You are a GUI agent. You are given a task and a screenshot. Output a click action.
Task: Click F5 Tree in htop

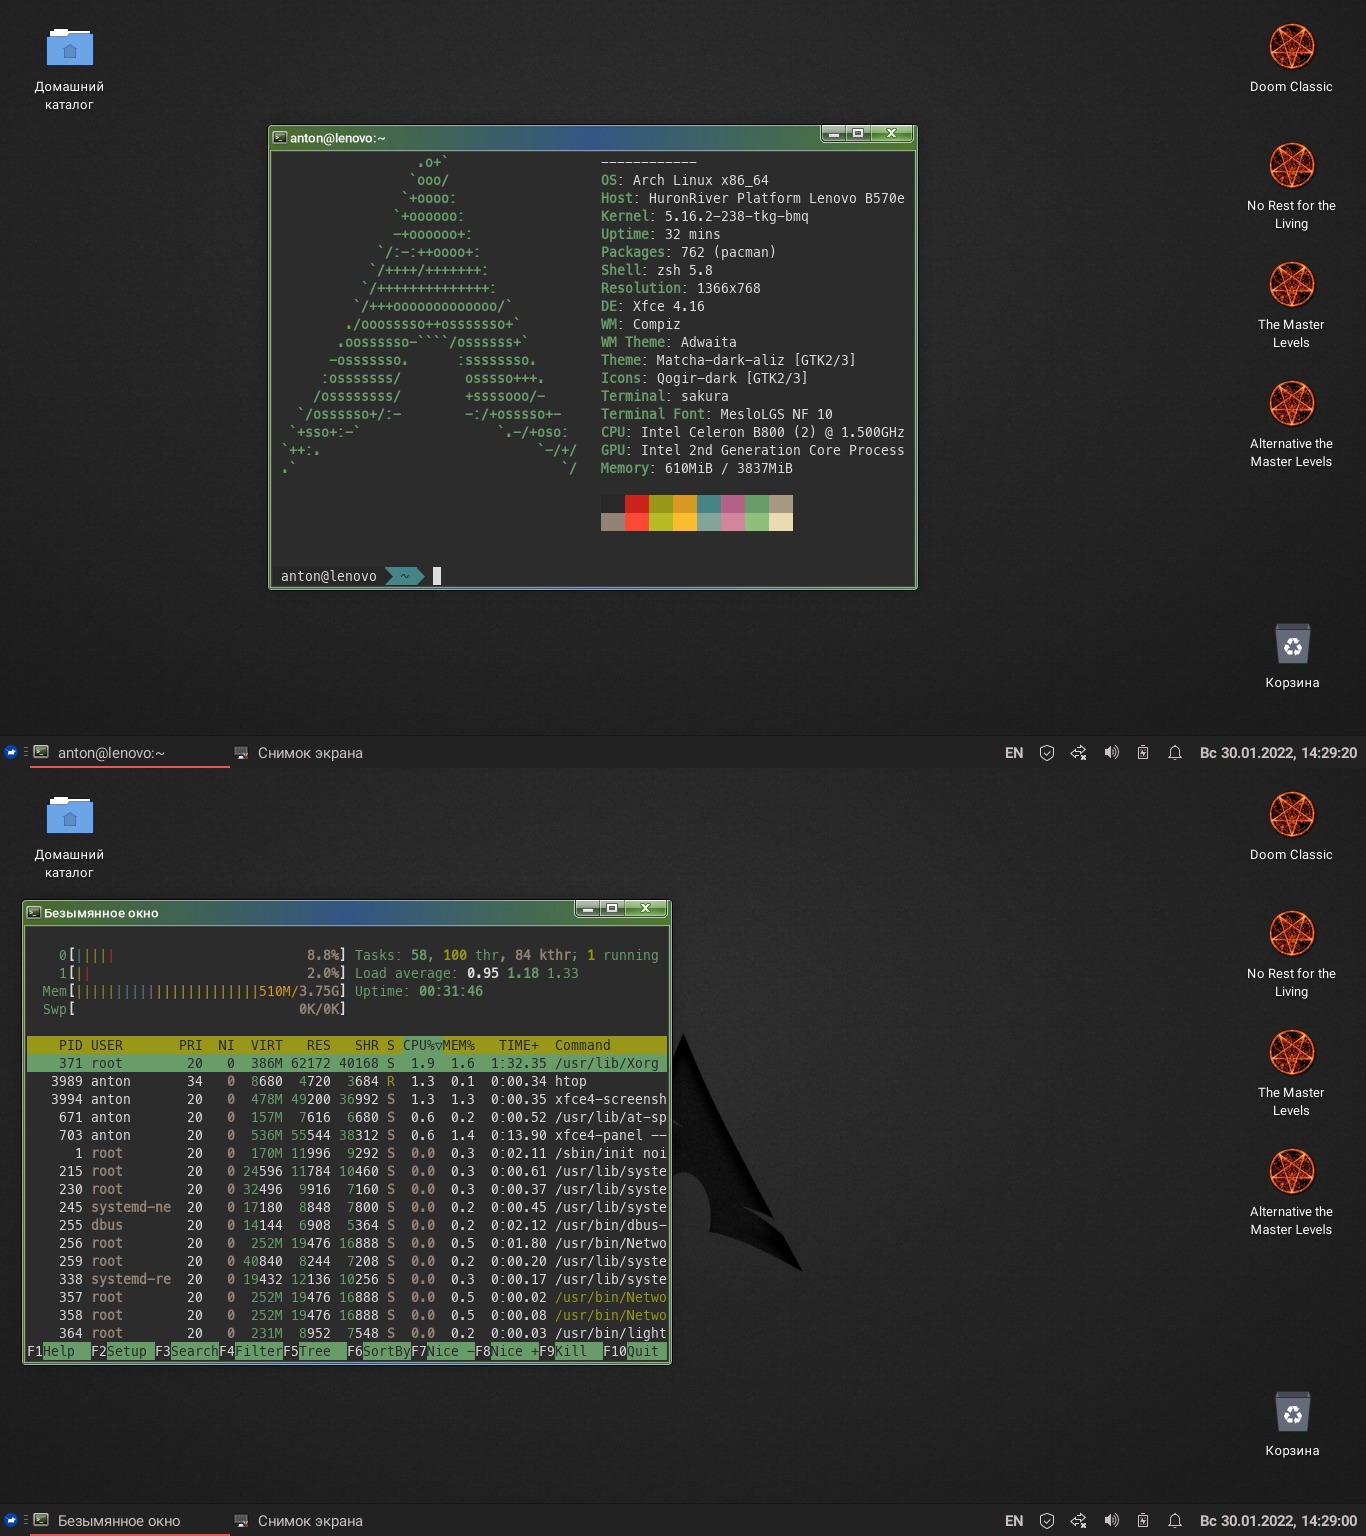[x=314, y=1351]
